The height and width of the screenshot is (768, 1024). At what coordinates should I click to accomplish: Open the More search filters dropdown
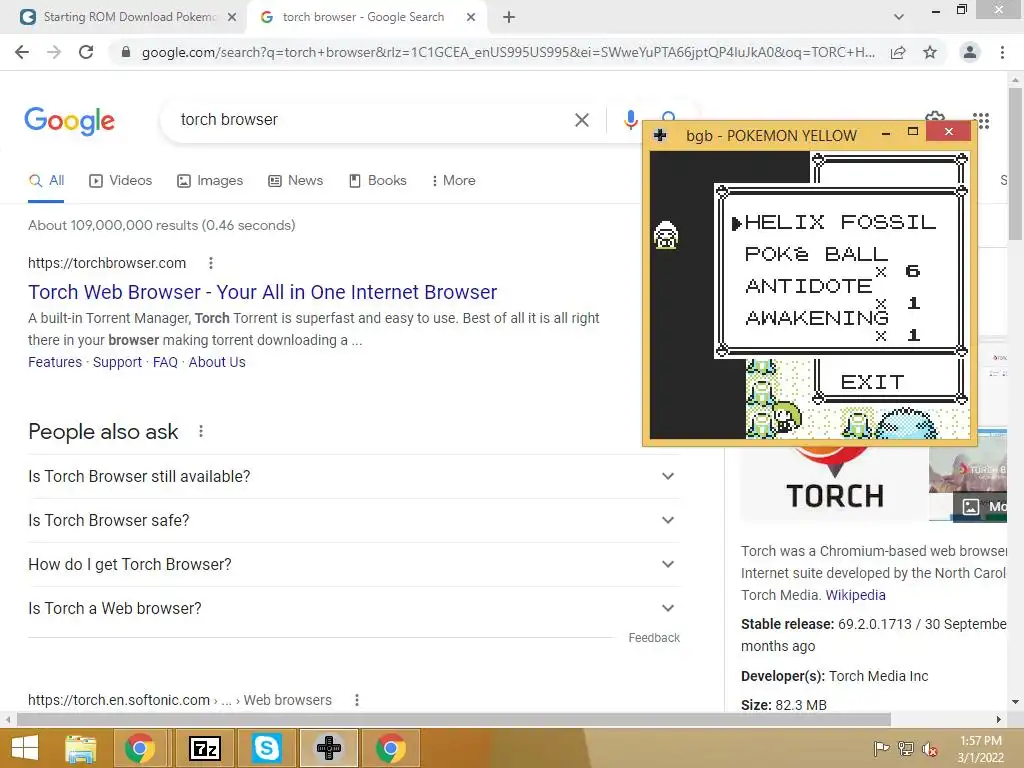pos(453,180)
